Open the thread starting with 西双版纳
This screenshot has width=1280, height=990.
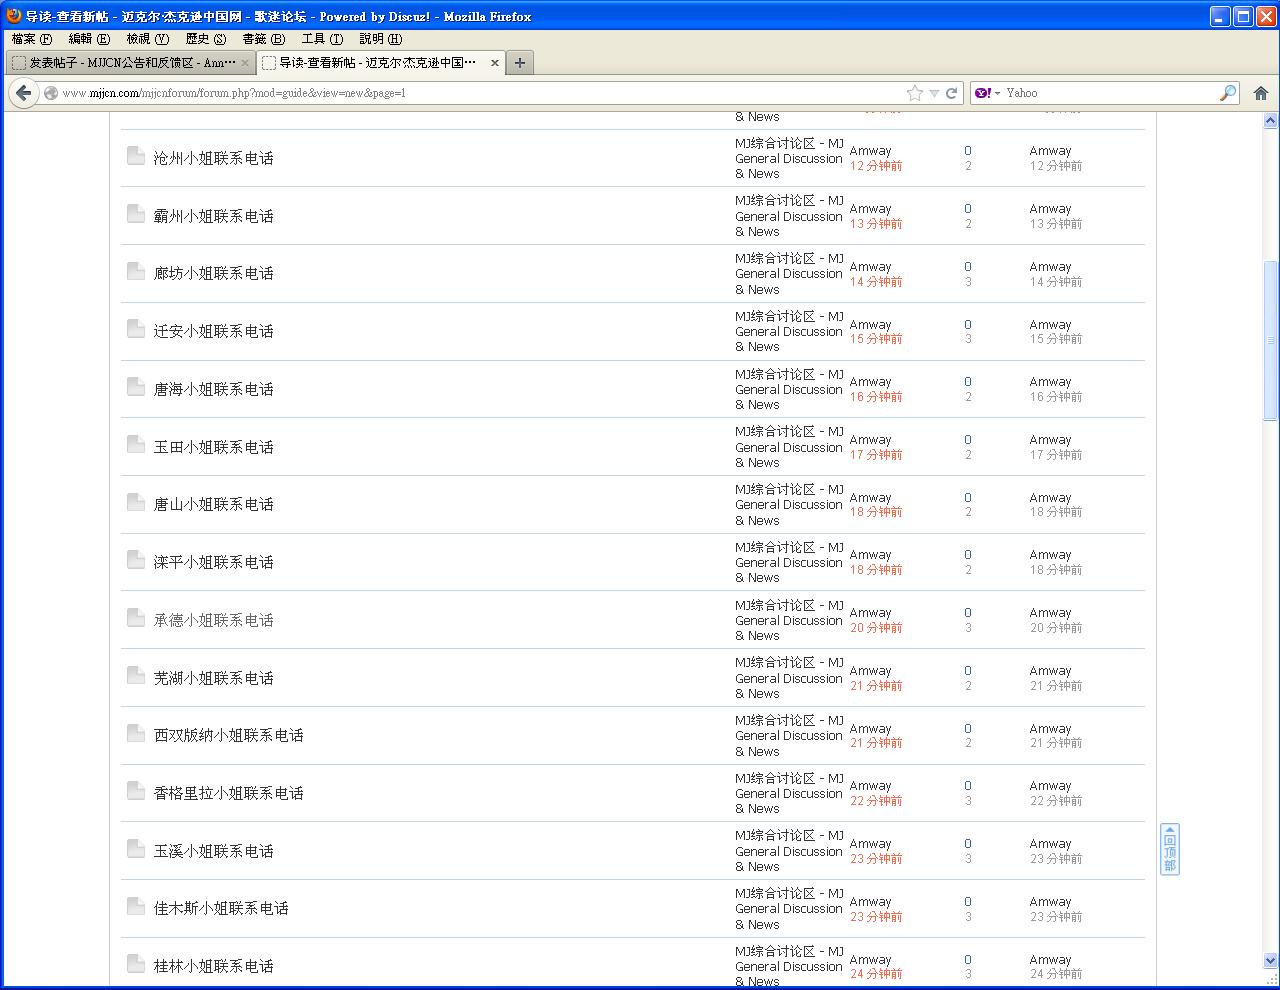point(228,735)
